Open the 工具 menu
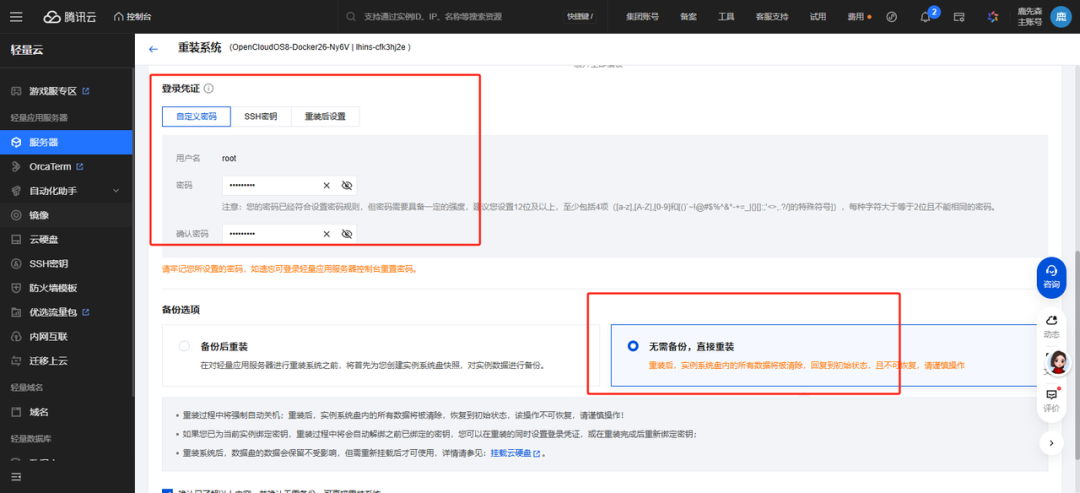This screenshot has width=1080, height=493. pos(726,17)
